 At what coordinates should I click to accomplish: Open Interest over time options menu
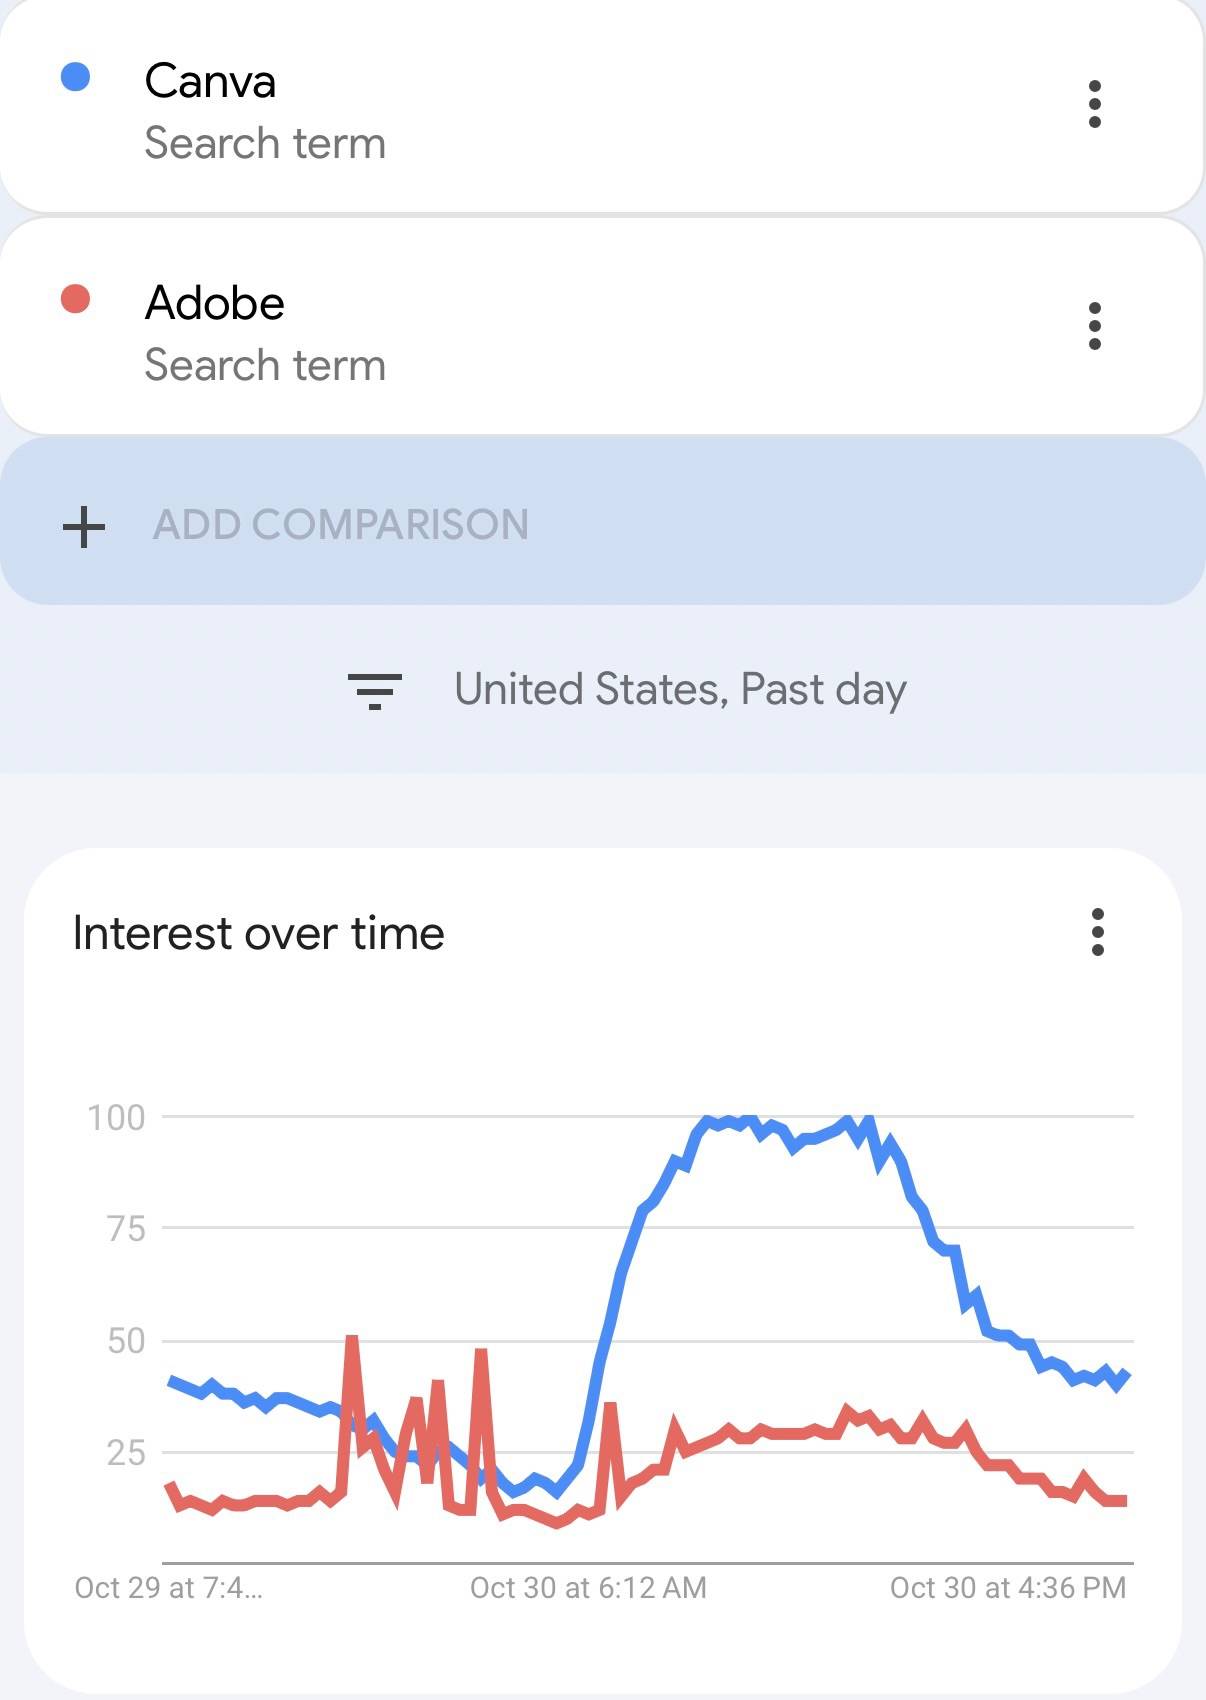pos(1097,932)
